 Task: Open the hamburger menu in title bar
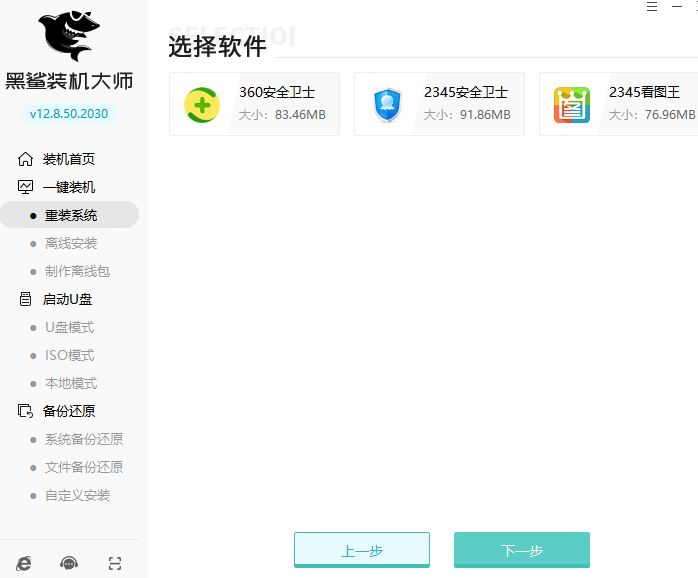click(x=652, y=6)
